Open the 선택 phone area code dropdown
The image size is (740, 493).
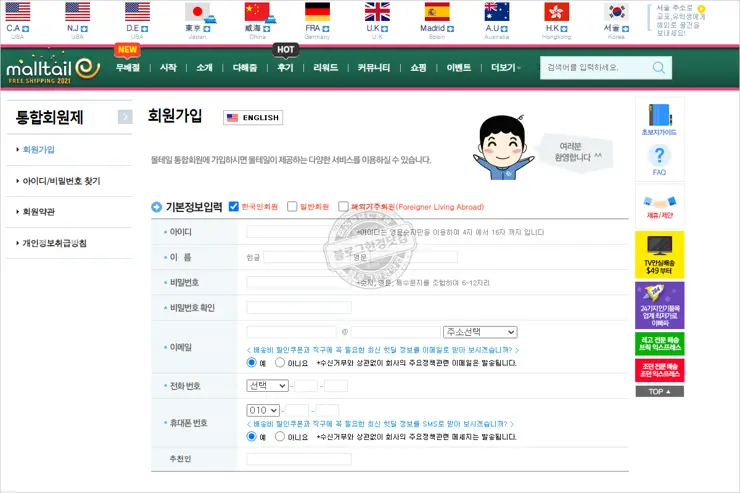tap(267, 385)
